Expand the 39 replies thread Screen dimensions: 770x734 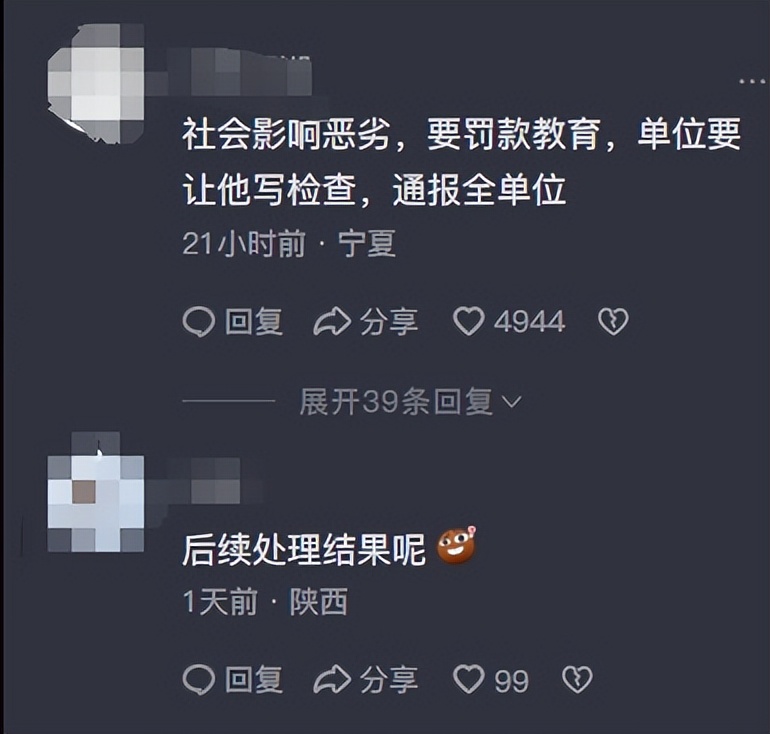pos(411,402)
